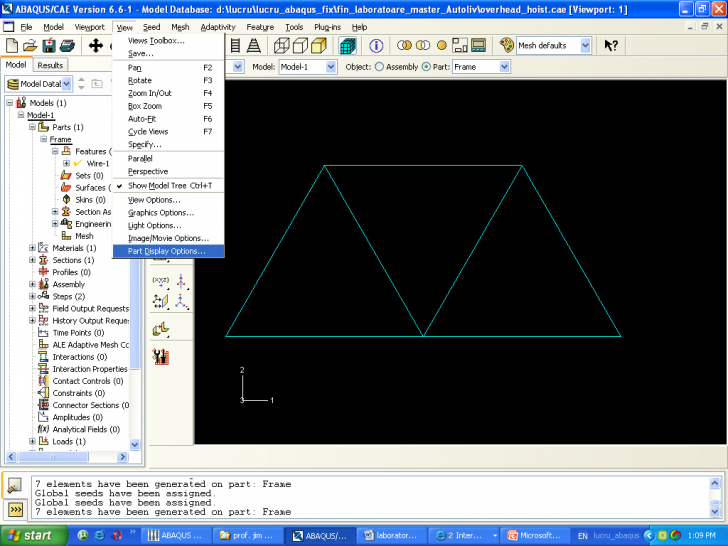728x546 pixels.
Task: Click the Windows Start button
Action: [x=28, y=535]
